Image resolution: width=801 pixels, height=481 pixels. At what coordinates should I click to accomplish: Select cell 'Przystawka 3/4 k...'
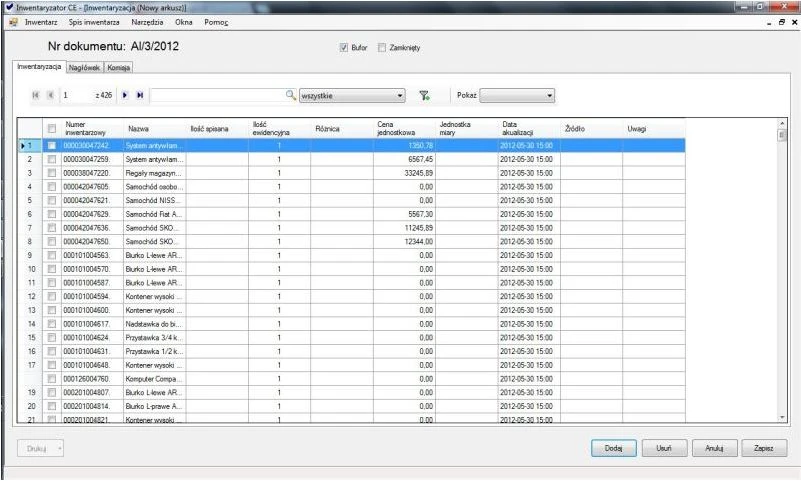(x=154, y=338)
